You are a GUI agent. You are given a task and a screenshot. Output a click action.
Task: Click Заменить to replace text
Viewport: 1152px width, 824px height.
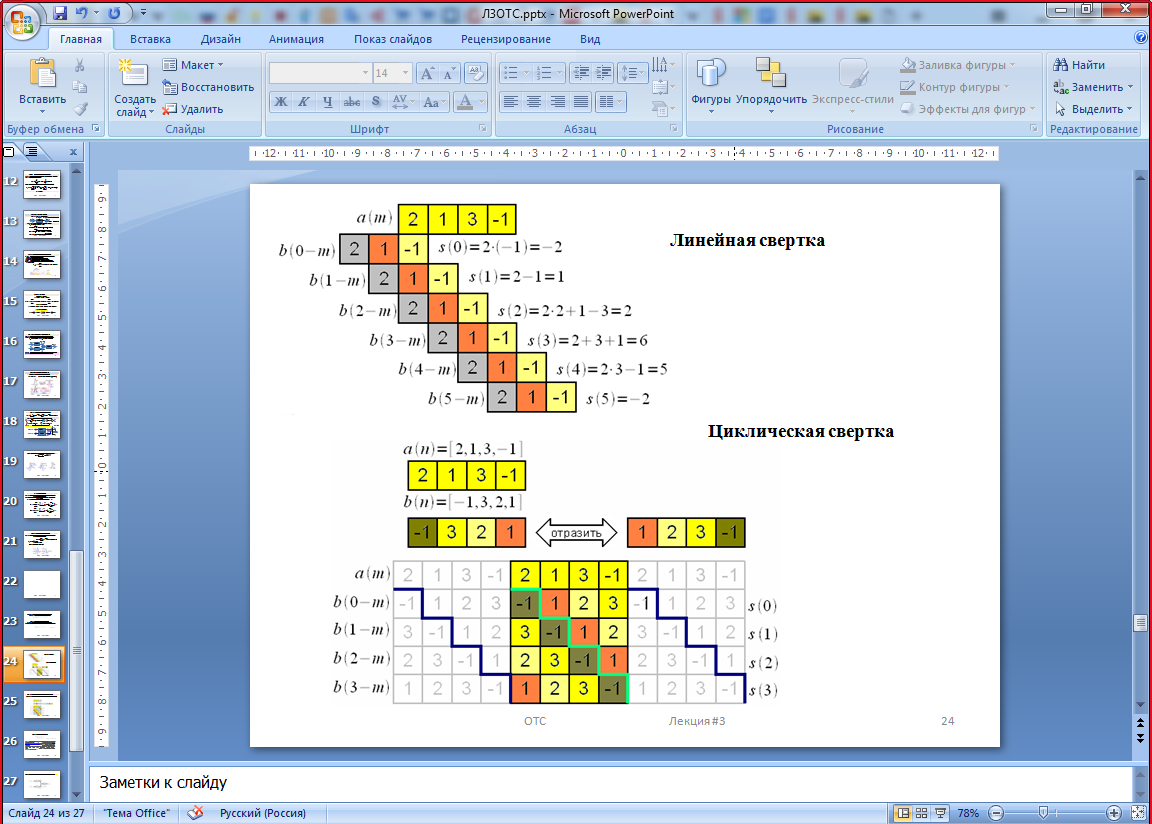point(1092,87)
